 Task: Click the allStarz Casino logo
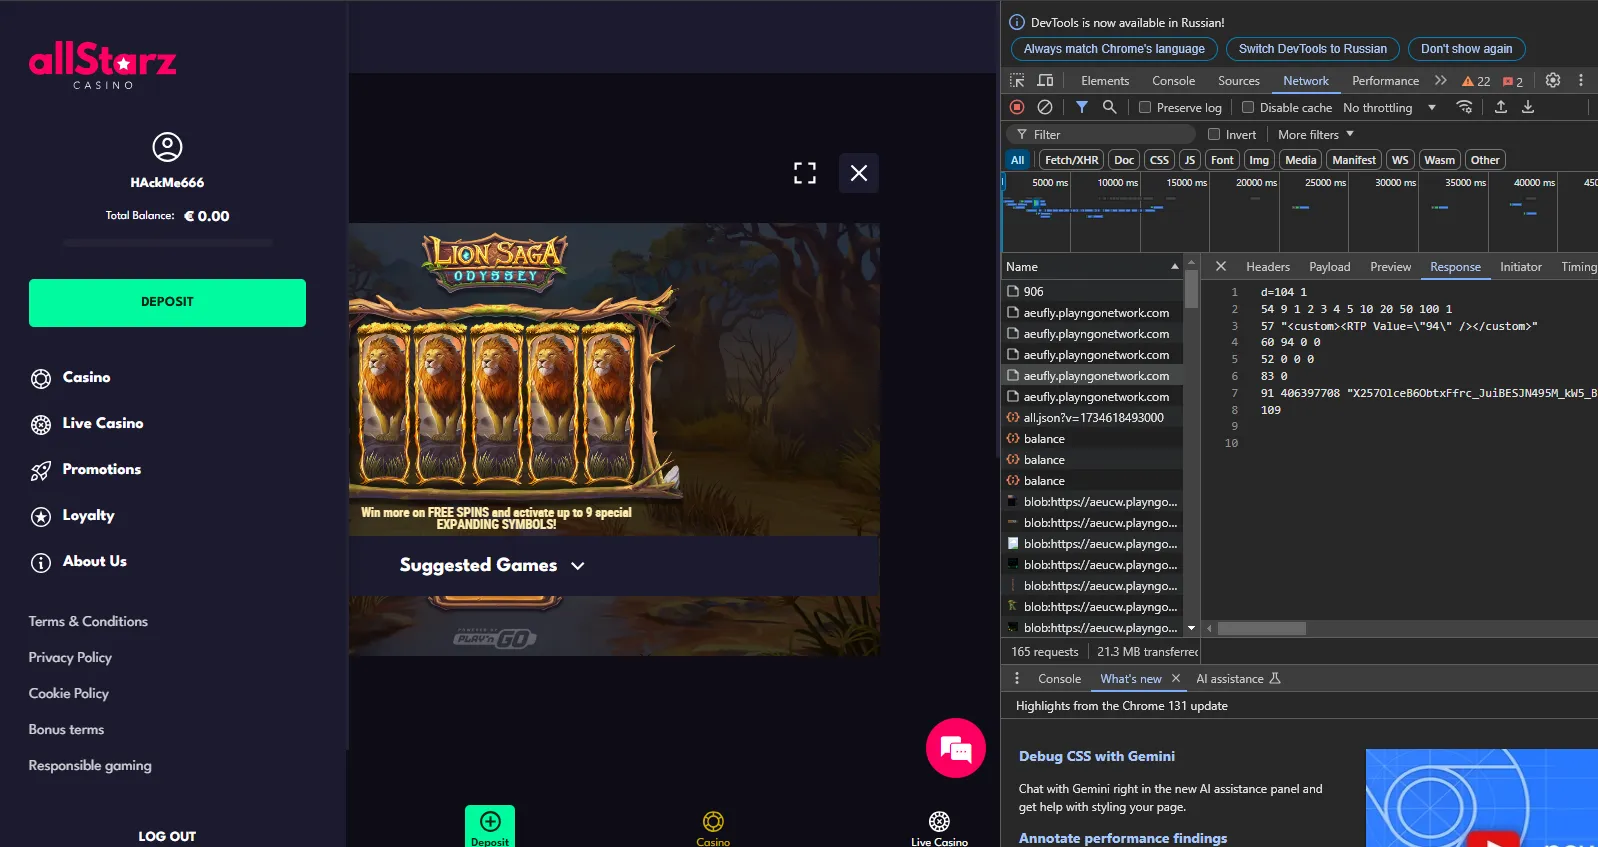(102, 65)
